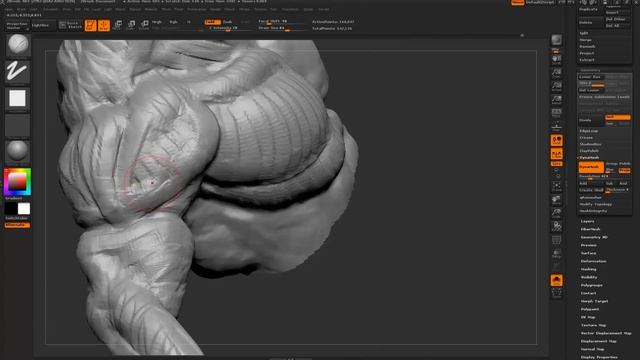Open the Geometry HD section

[x=594, y=237]
